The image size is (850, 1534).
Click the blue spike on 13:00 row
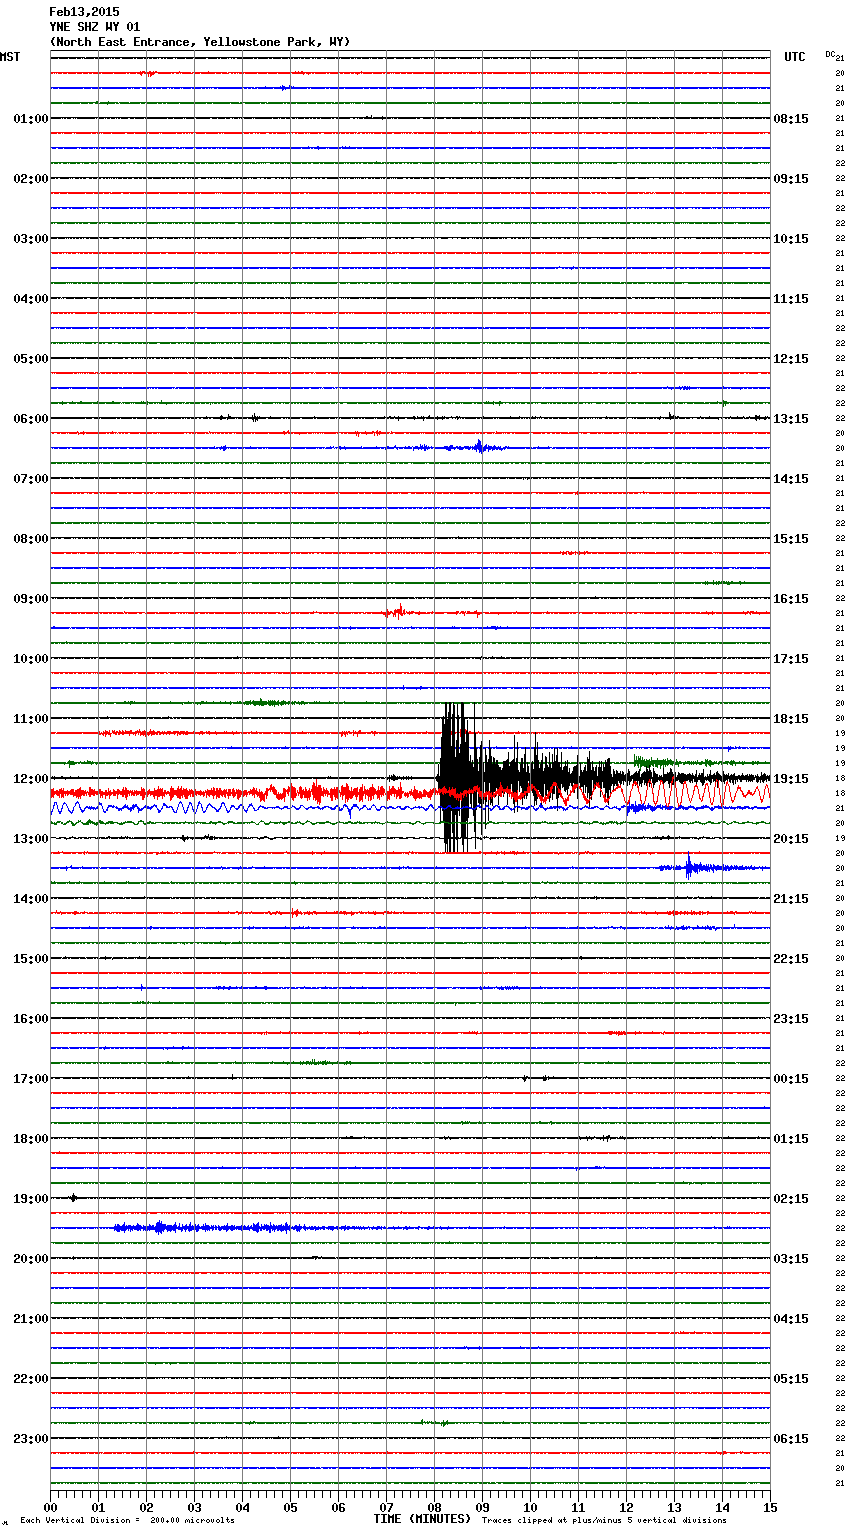689,867
